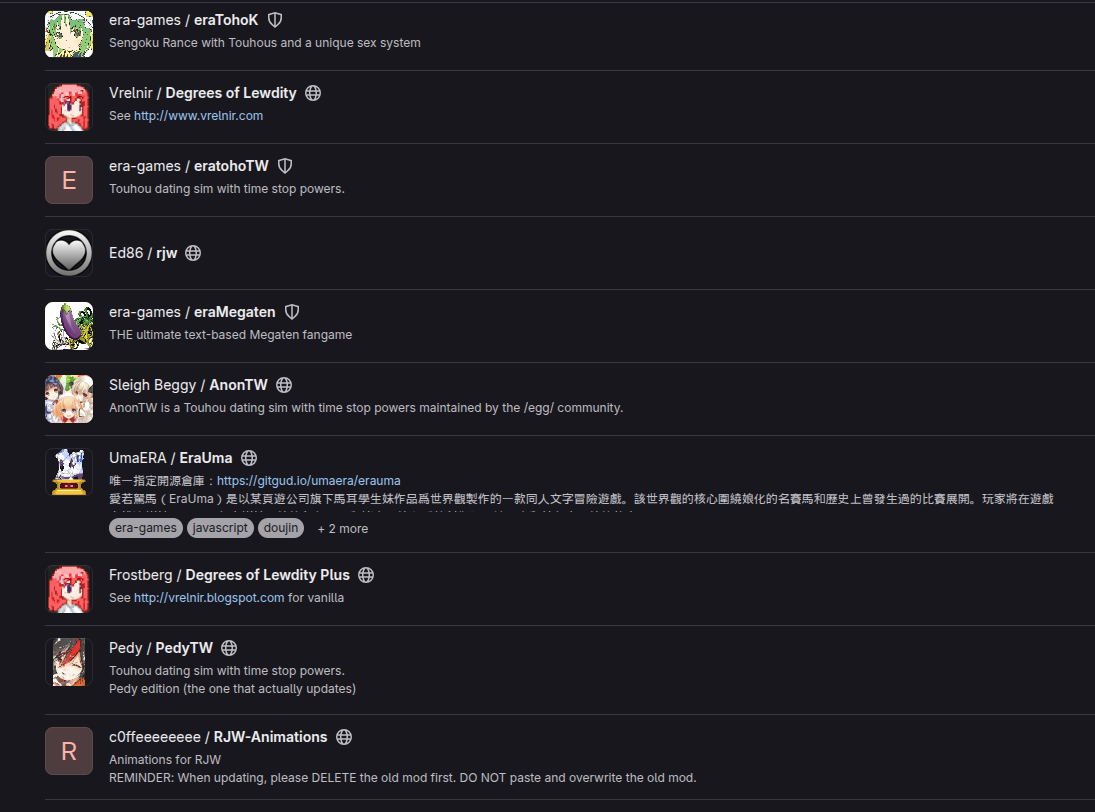Click the globe icon beside AnonTW

(284, 385)
